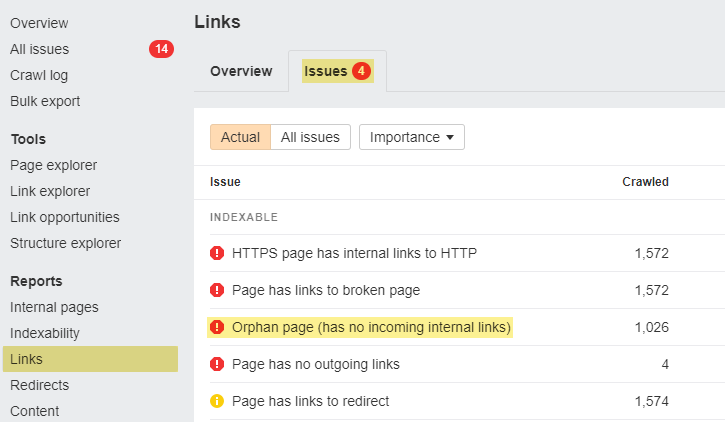
Task: Click the error icon beside Orphan page issue
Action: (217, 327)
